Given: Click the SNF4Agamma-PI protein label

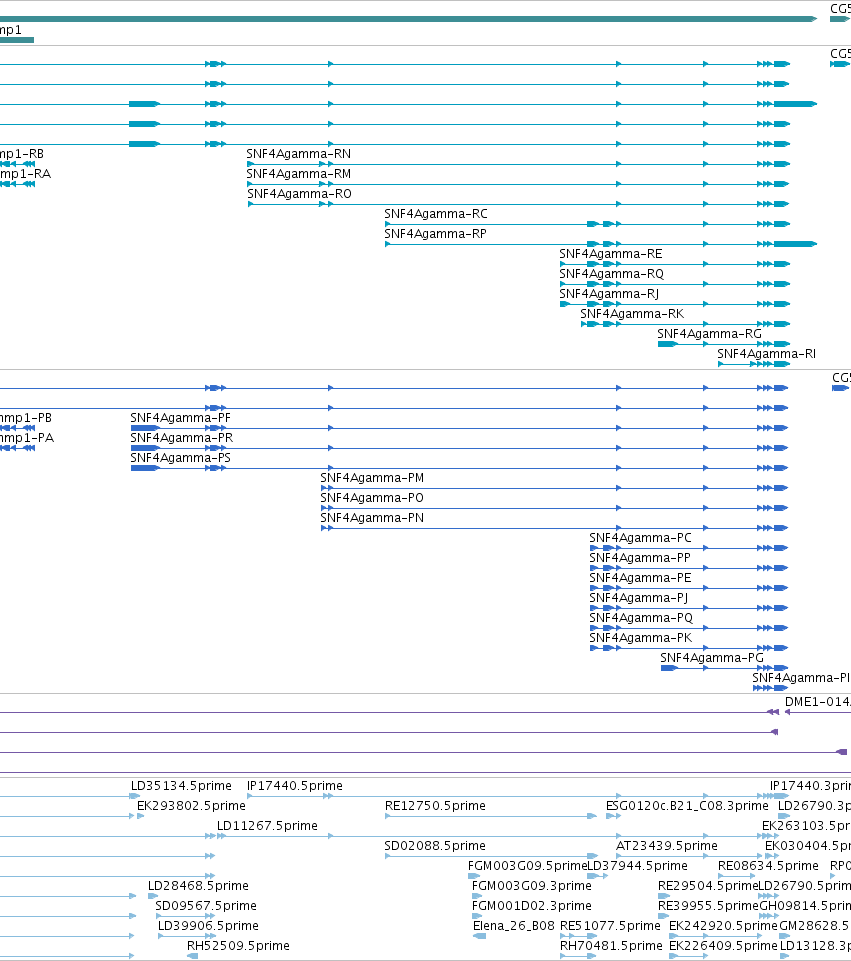Looking at the screenshot, I should point(801,678).
